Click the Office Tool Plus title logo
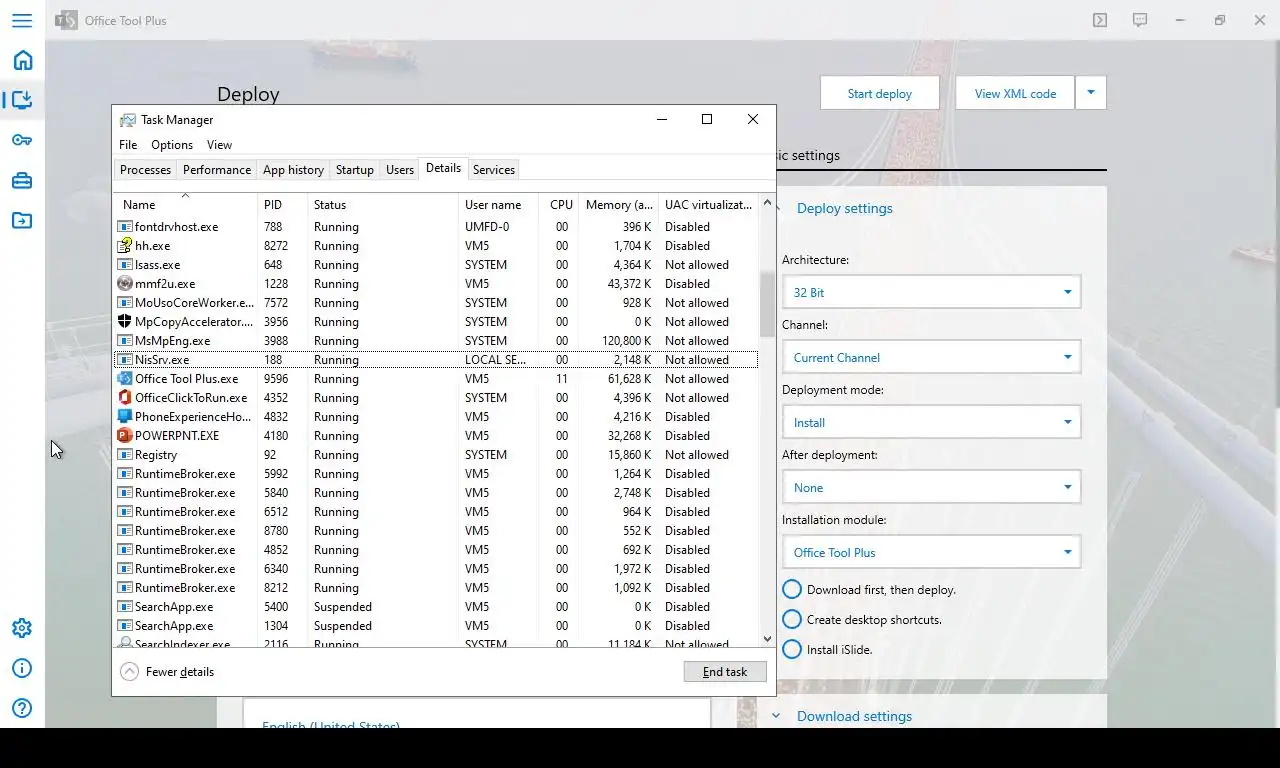Image resolution: width=1280 pixels, height=768 pixels. click(x=66, y=20)
